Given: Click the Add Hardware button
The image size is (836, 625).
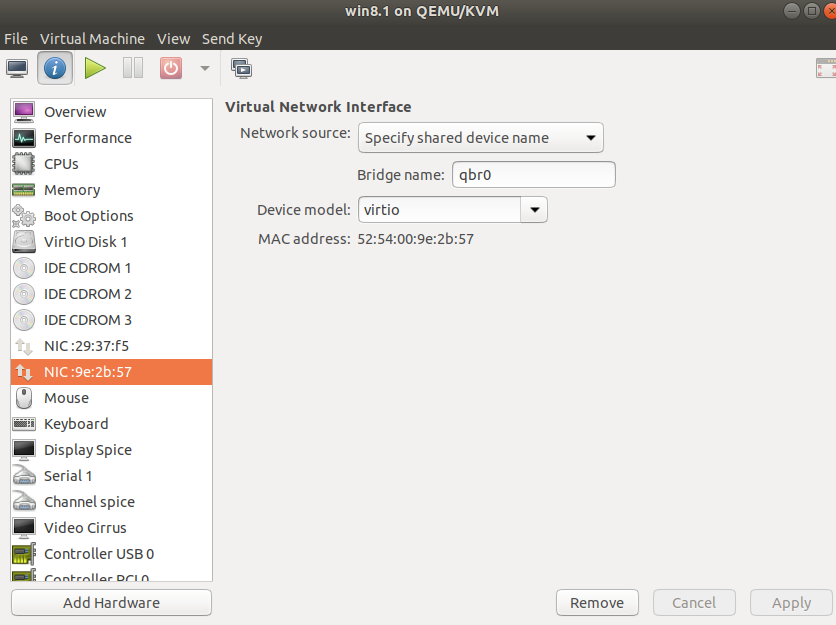Looking at the screenshot, I should [111, 603].
